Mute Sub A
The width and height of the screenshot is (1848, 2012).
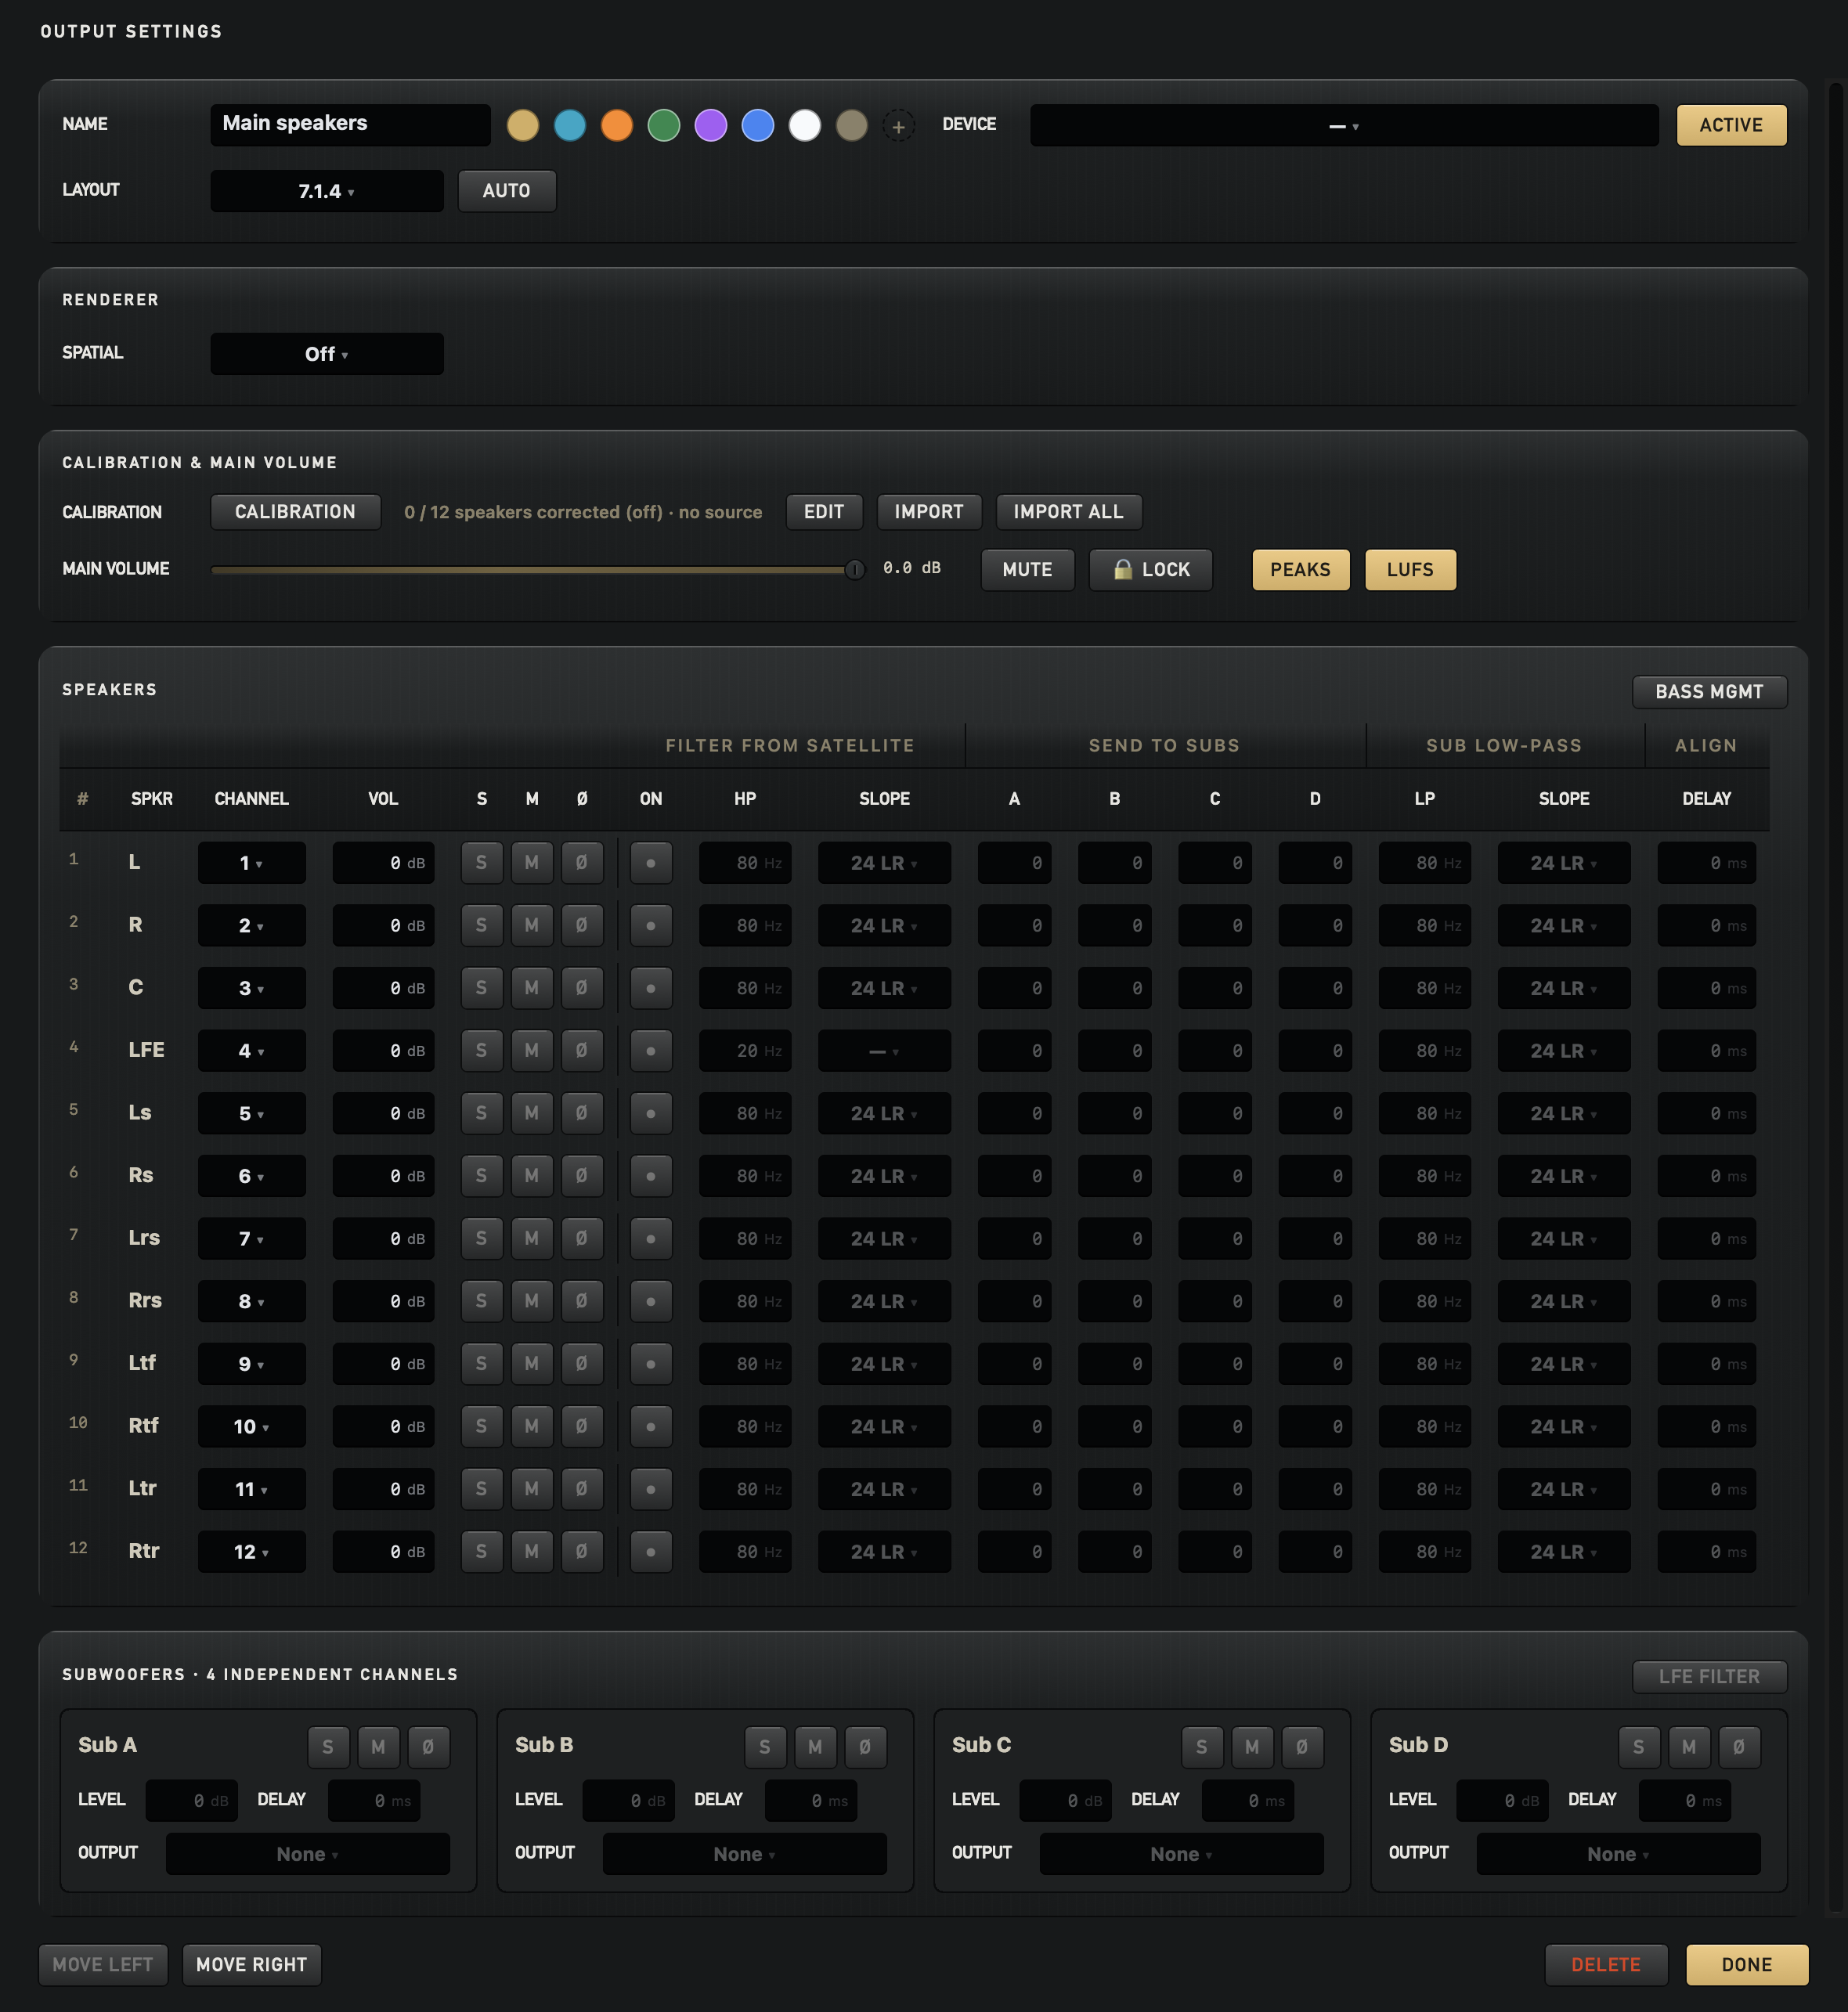378,1747
